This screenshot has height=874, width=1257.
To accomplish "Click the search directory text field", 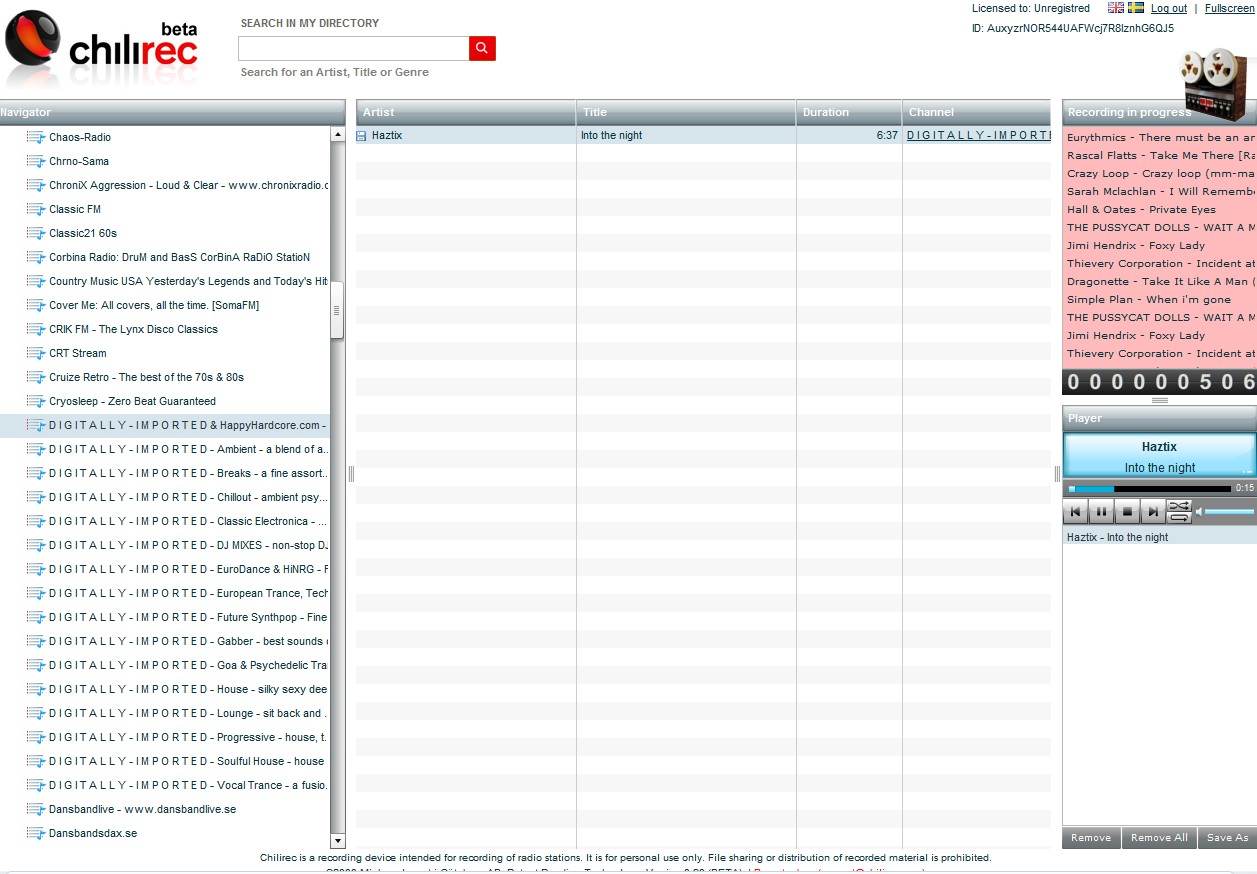I will [x=354, y=48].
